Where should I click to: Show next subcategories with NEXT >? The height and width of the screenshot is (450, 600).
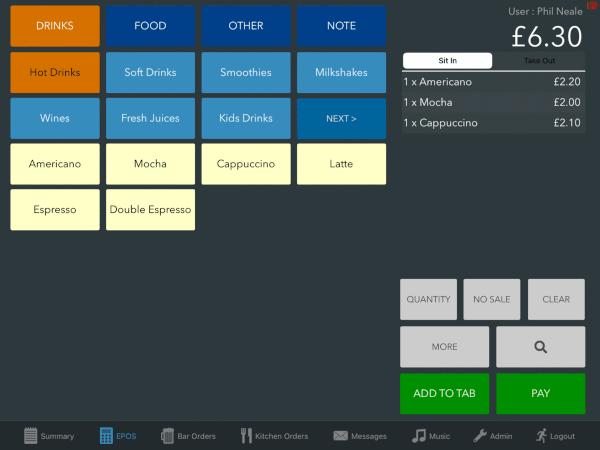[341, 118]
